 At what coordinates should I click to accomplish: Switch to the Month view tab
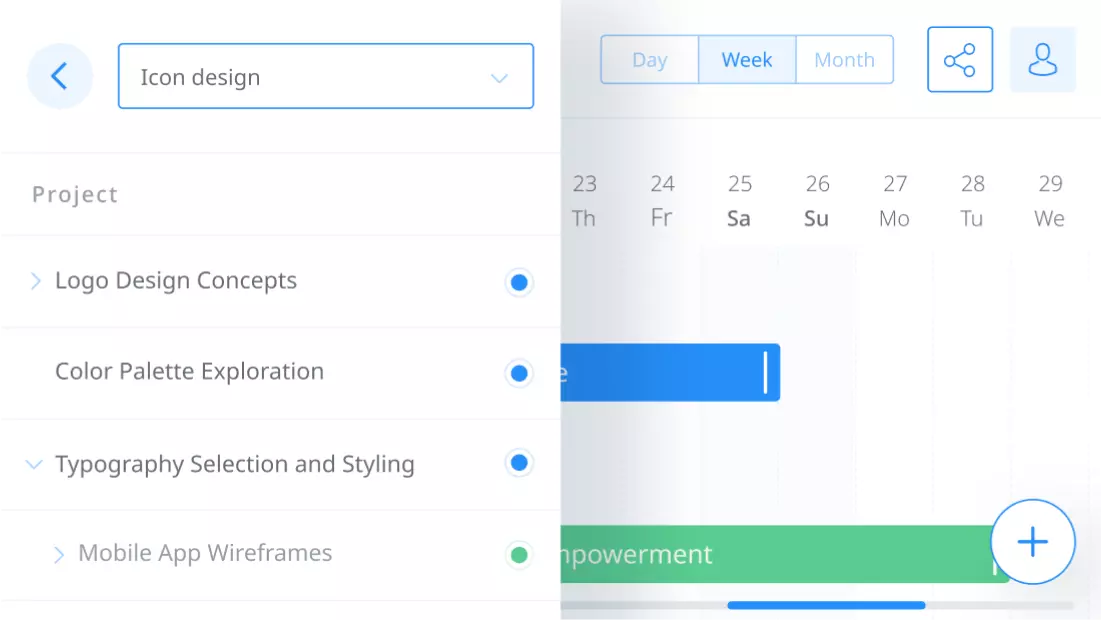click(x=844, y=60)
